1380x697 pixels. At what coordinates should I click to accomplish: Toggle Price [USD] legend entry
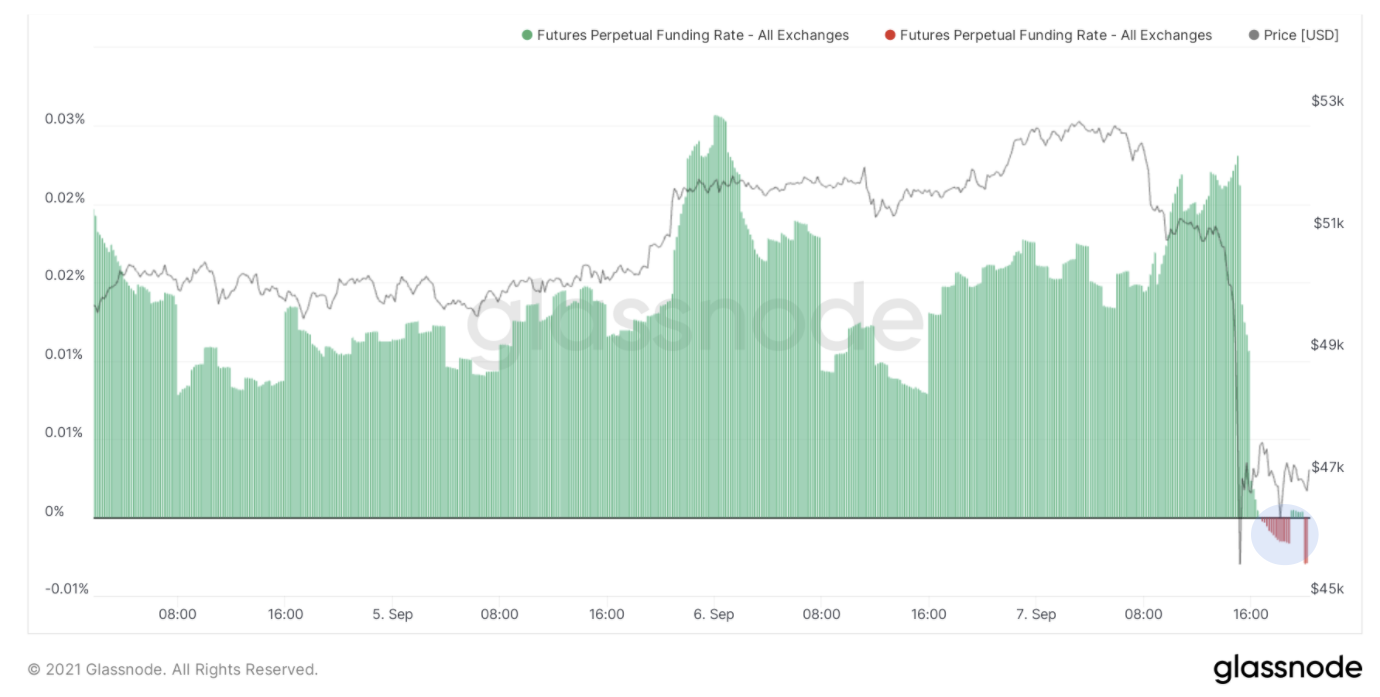pyautogui.click(x=1294, y=35)
